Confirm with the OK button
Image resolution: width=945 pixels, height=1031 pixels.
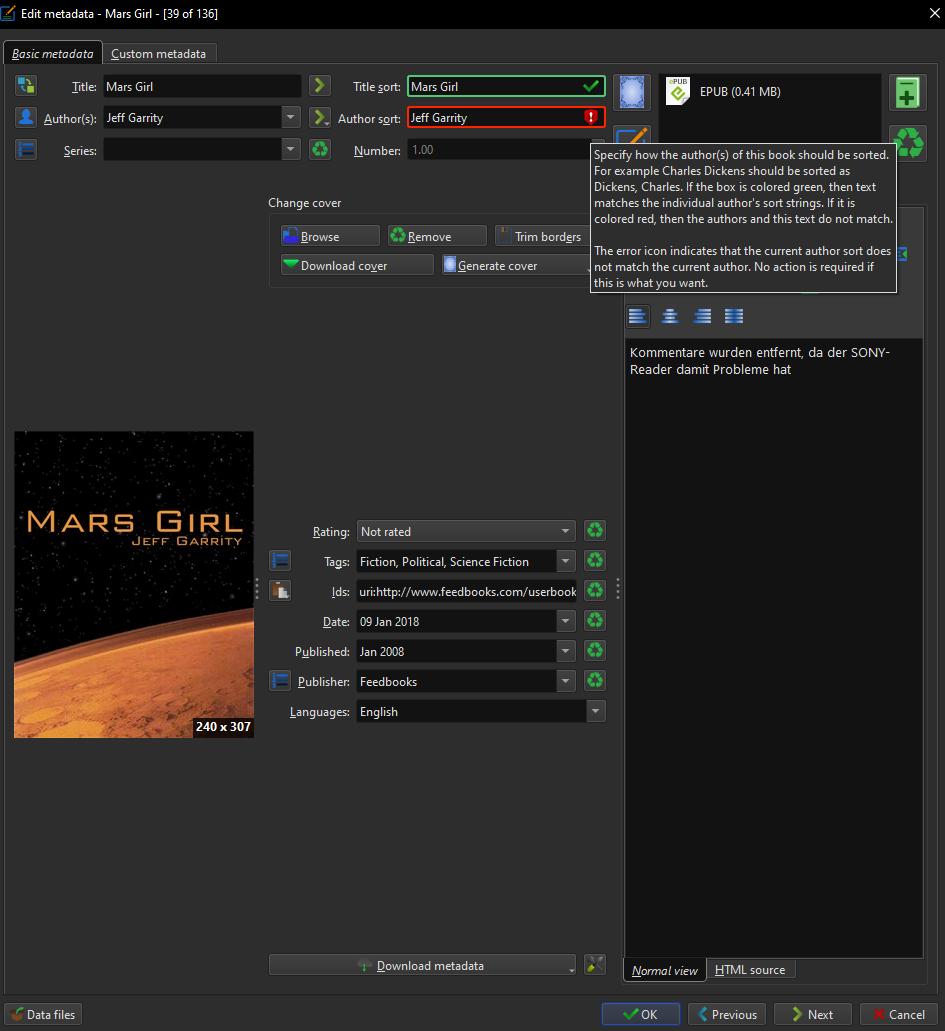click(641, 1014)
